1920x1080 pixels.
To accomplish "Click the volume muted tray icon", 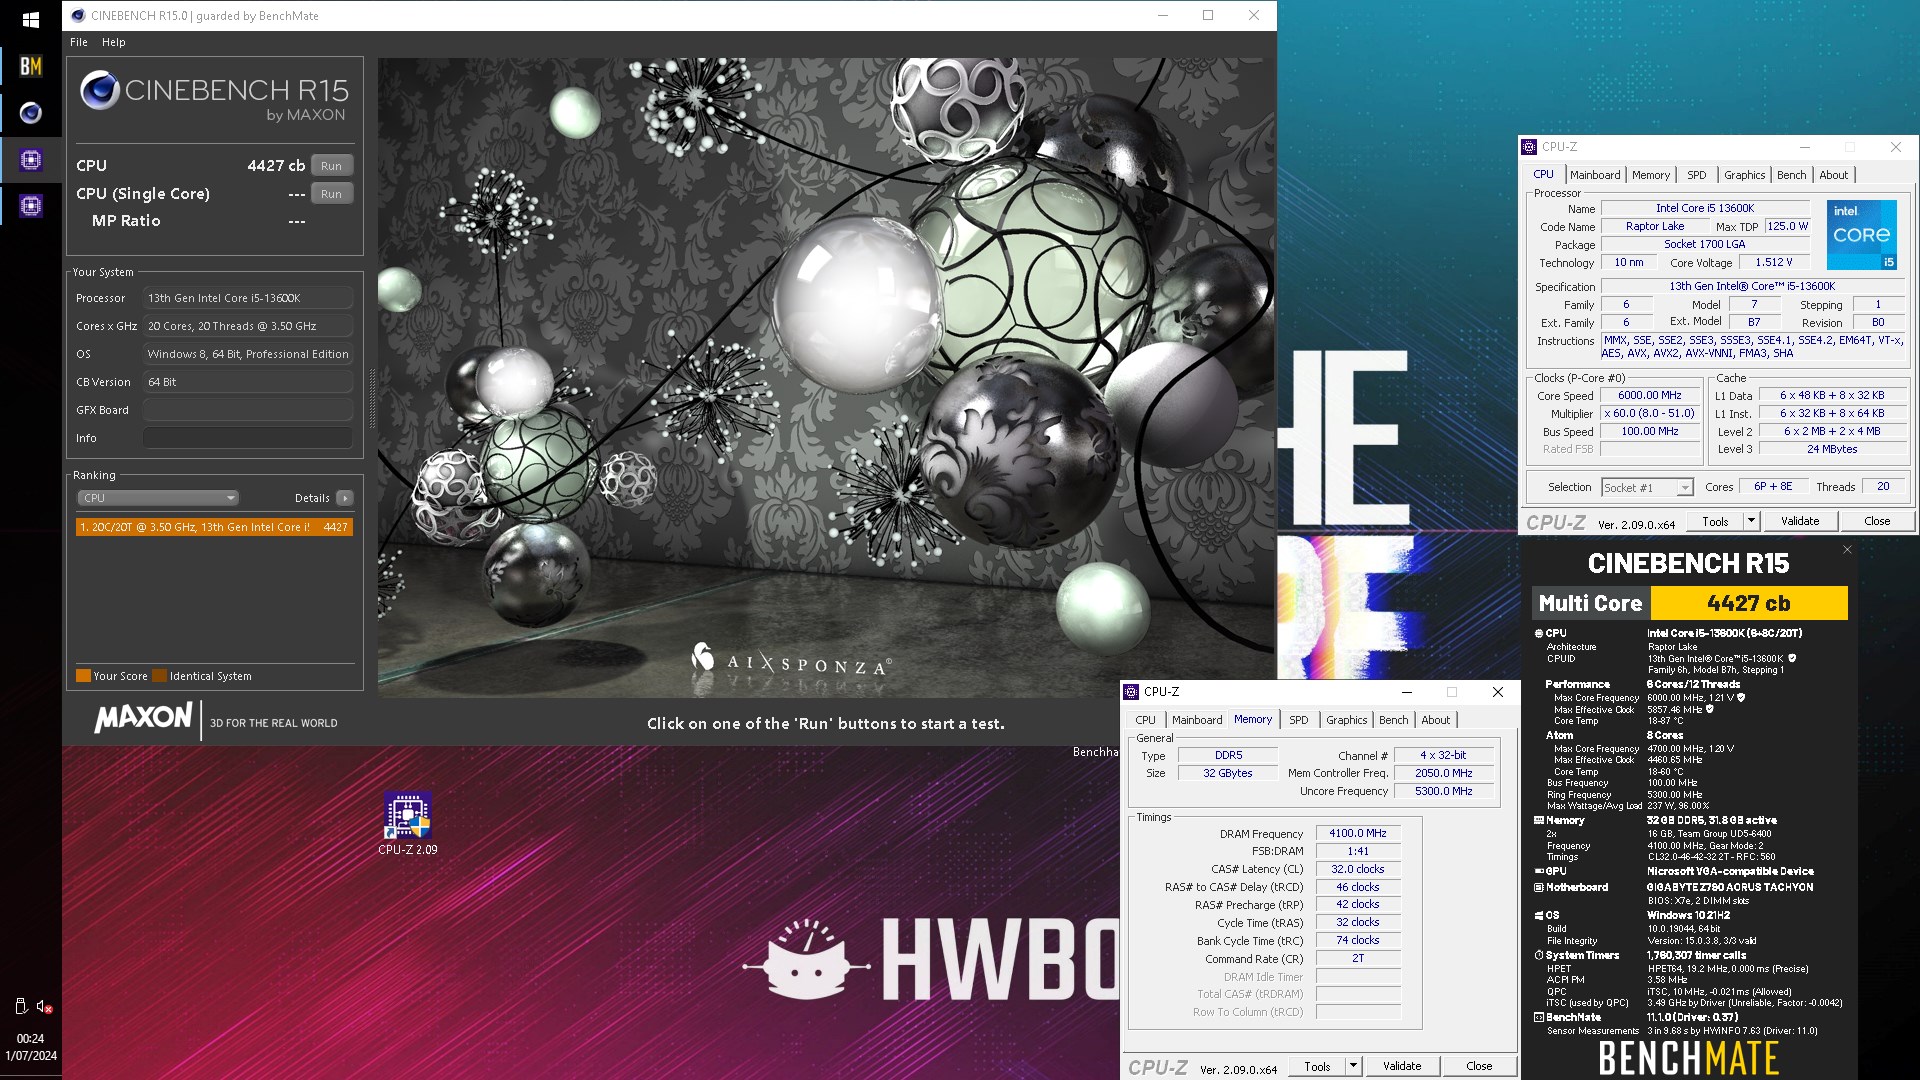I will coord(44,1007).
